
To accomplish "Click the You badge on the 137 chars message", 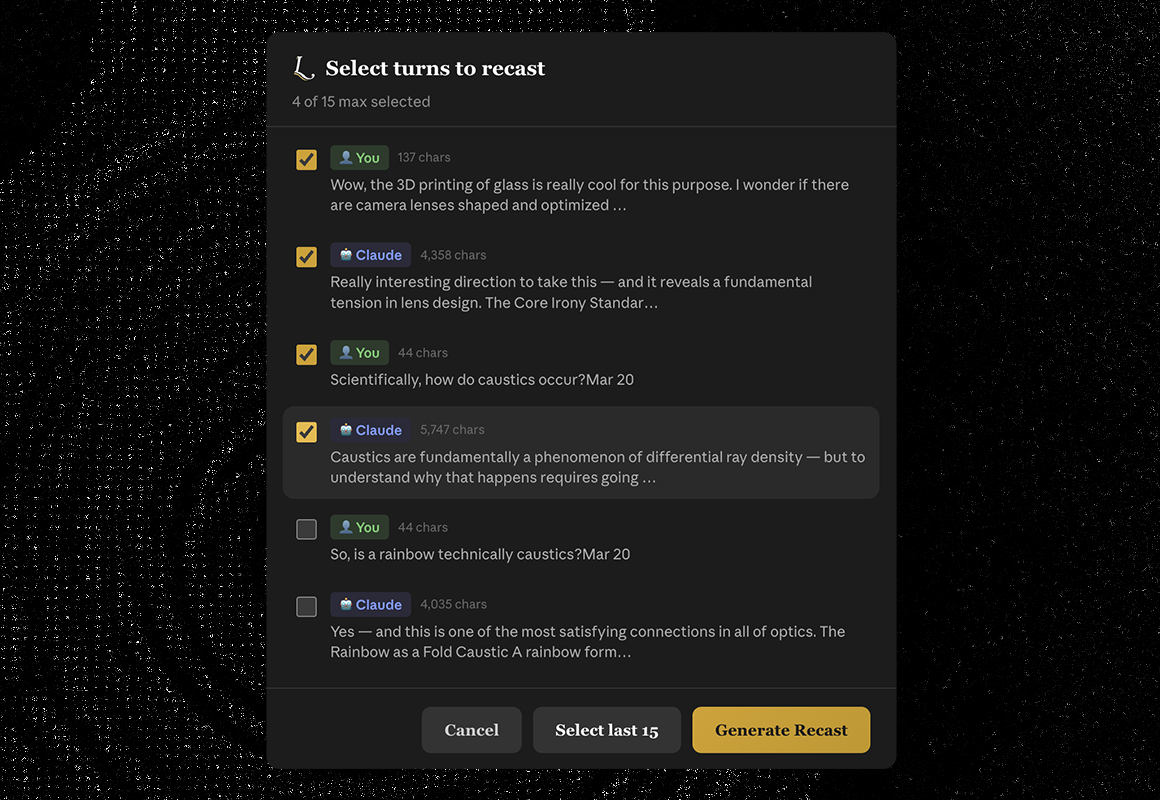I will click(359, 157).
